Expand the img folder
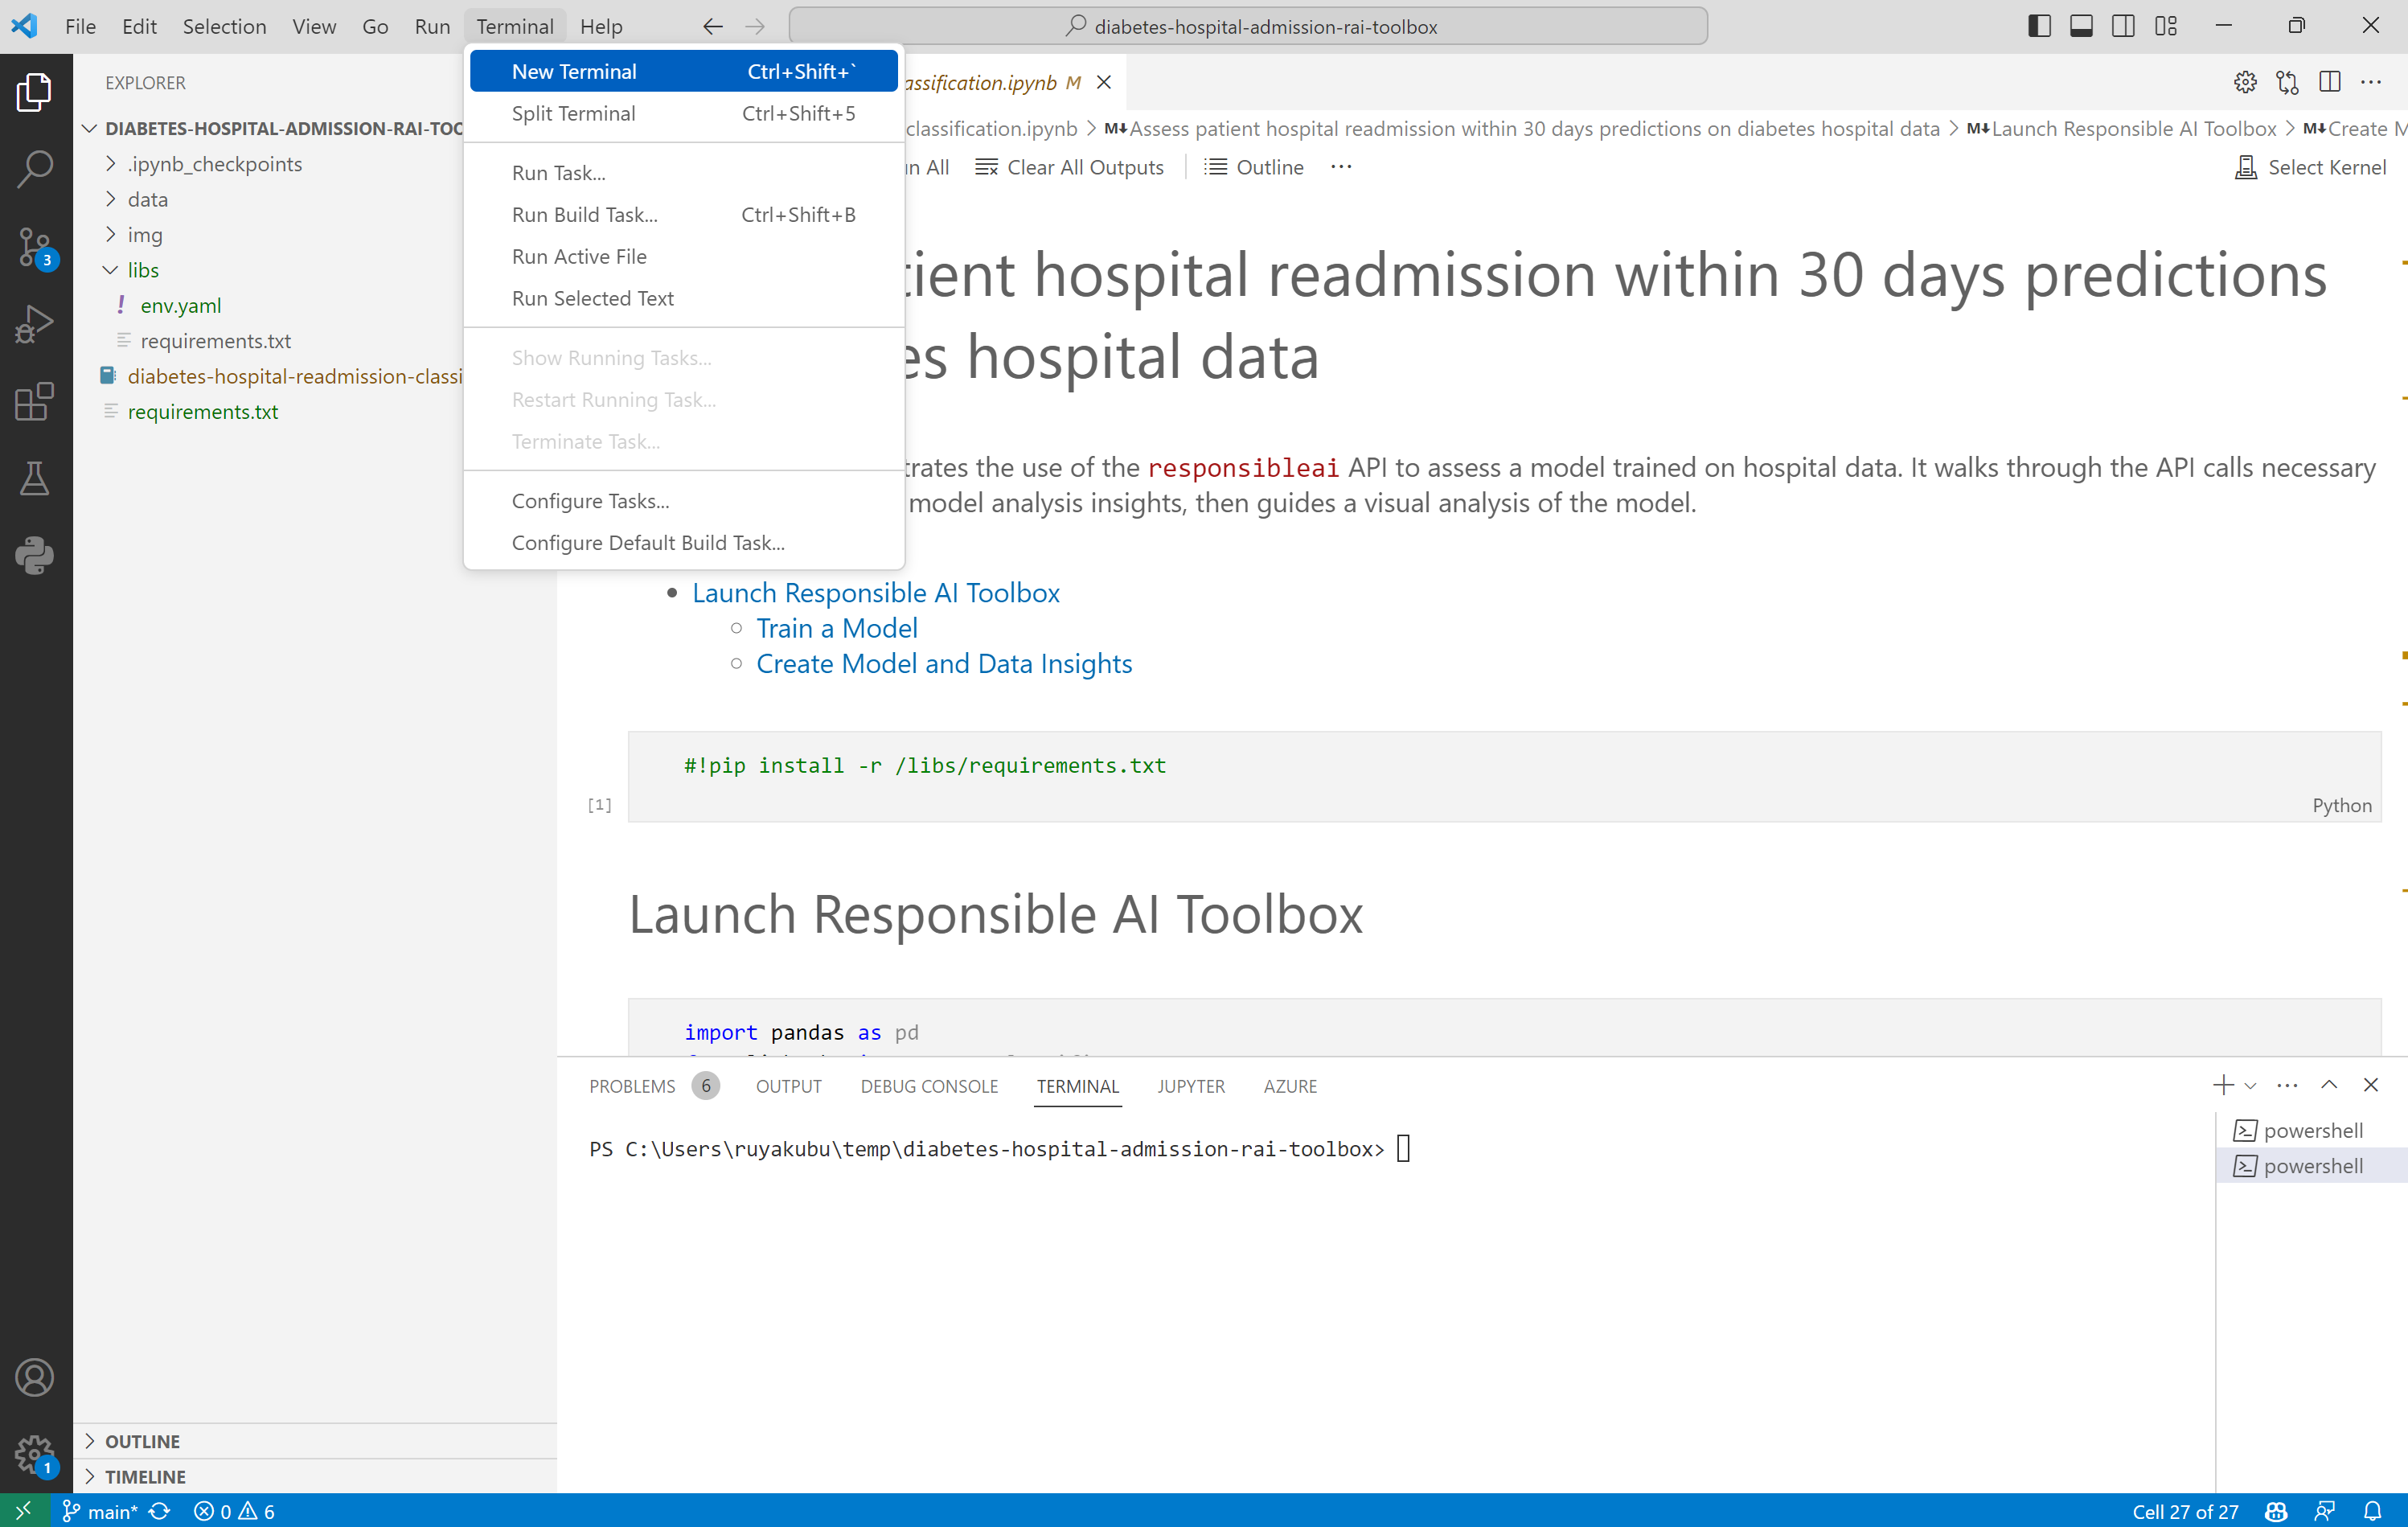 click(145, 234)
